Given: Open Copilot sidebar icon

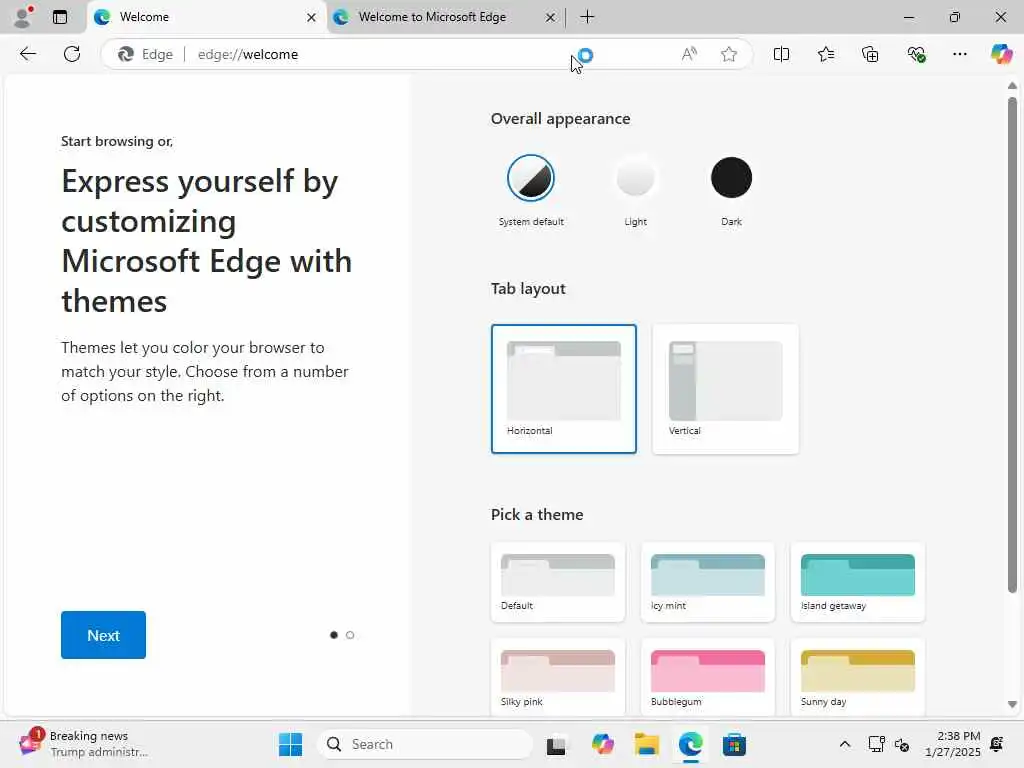Looking at the screenshot, I should 1001,54.
